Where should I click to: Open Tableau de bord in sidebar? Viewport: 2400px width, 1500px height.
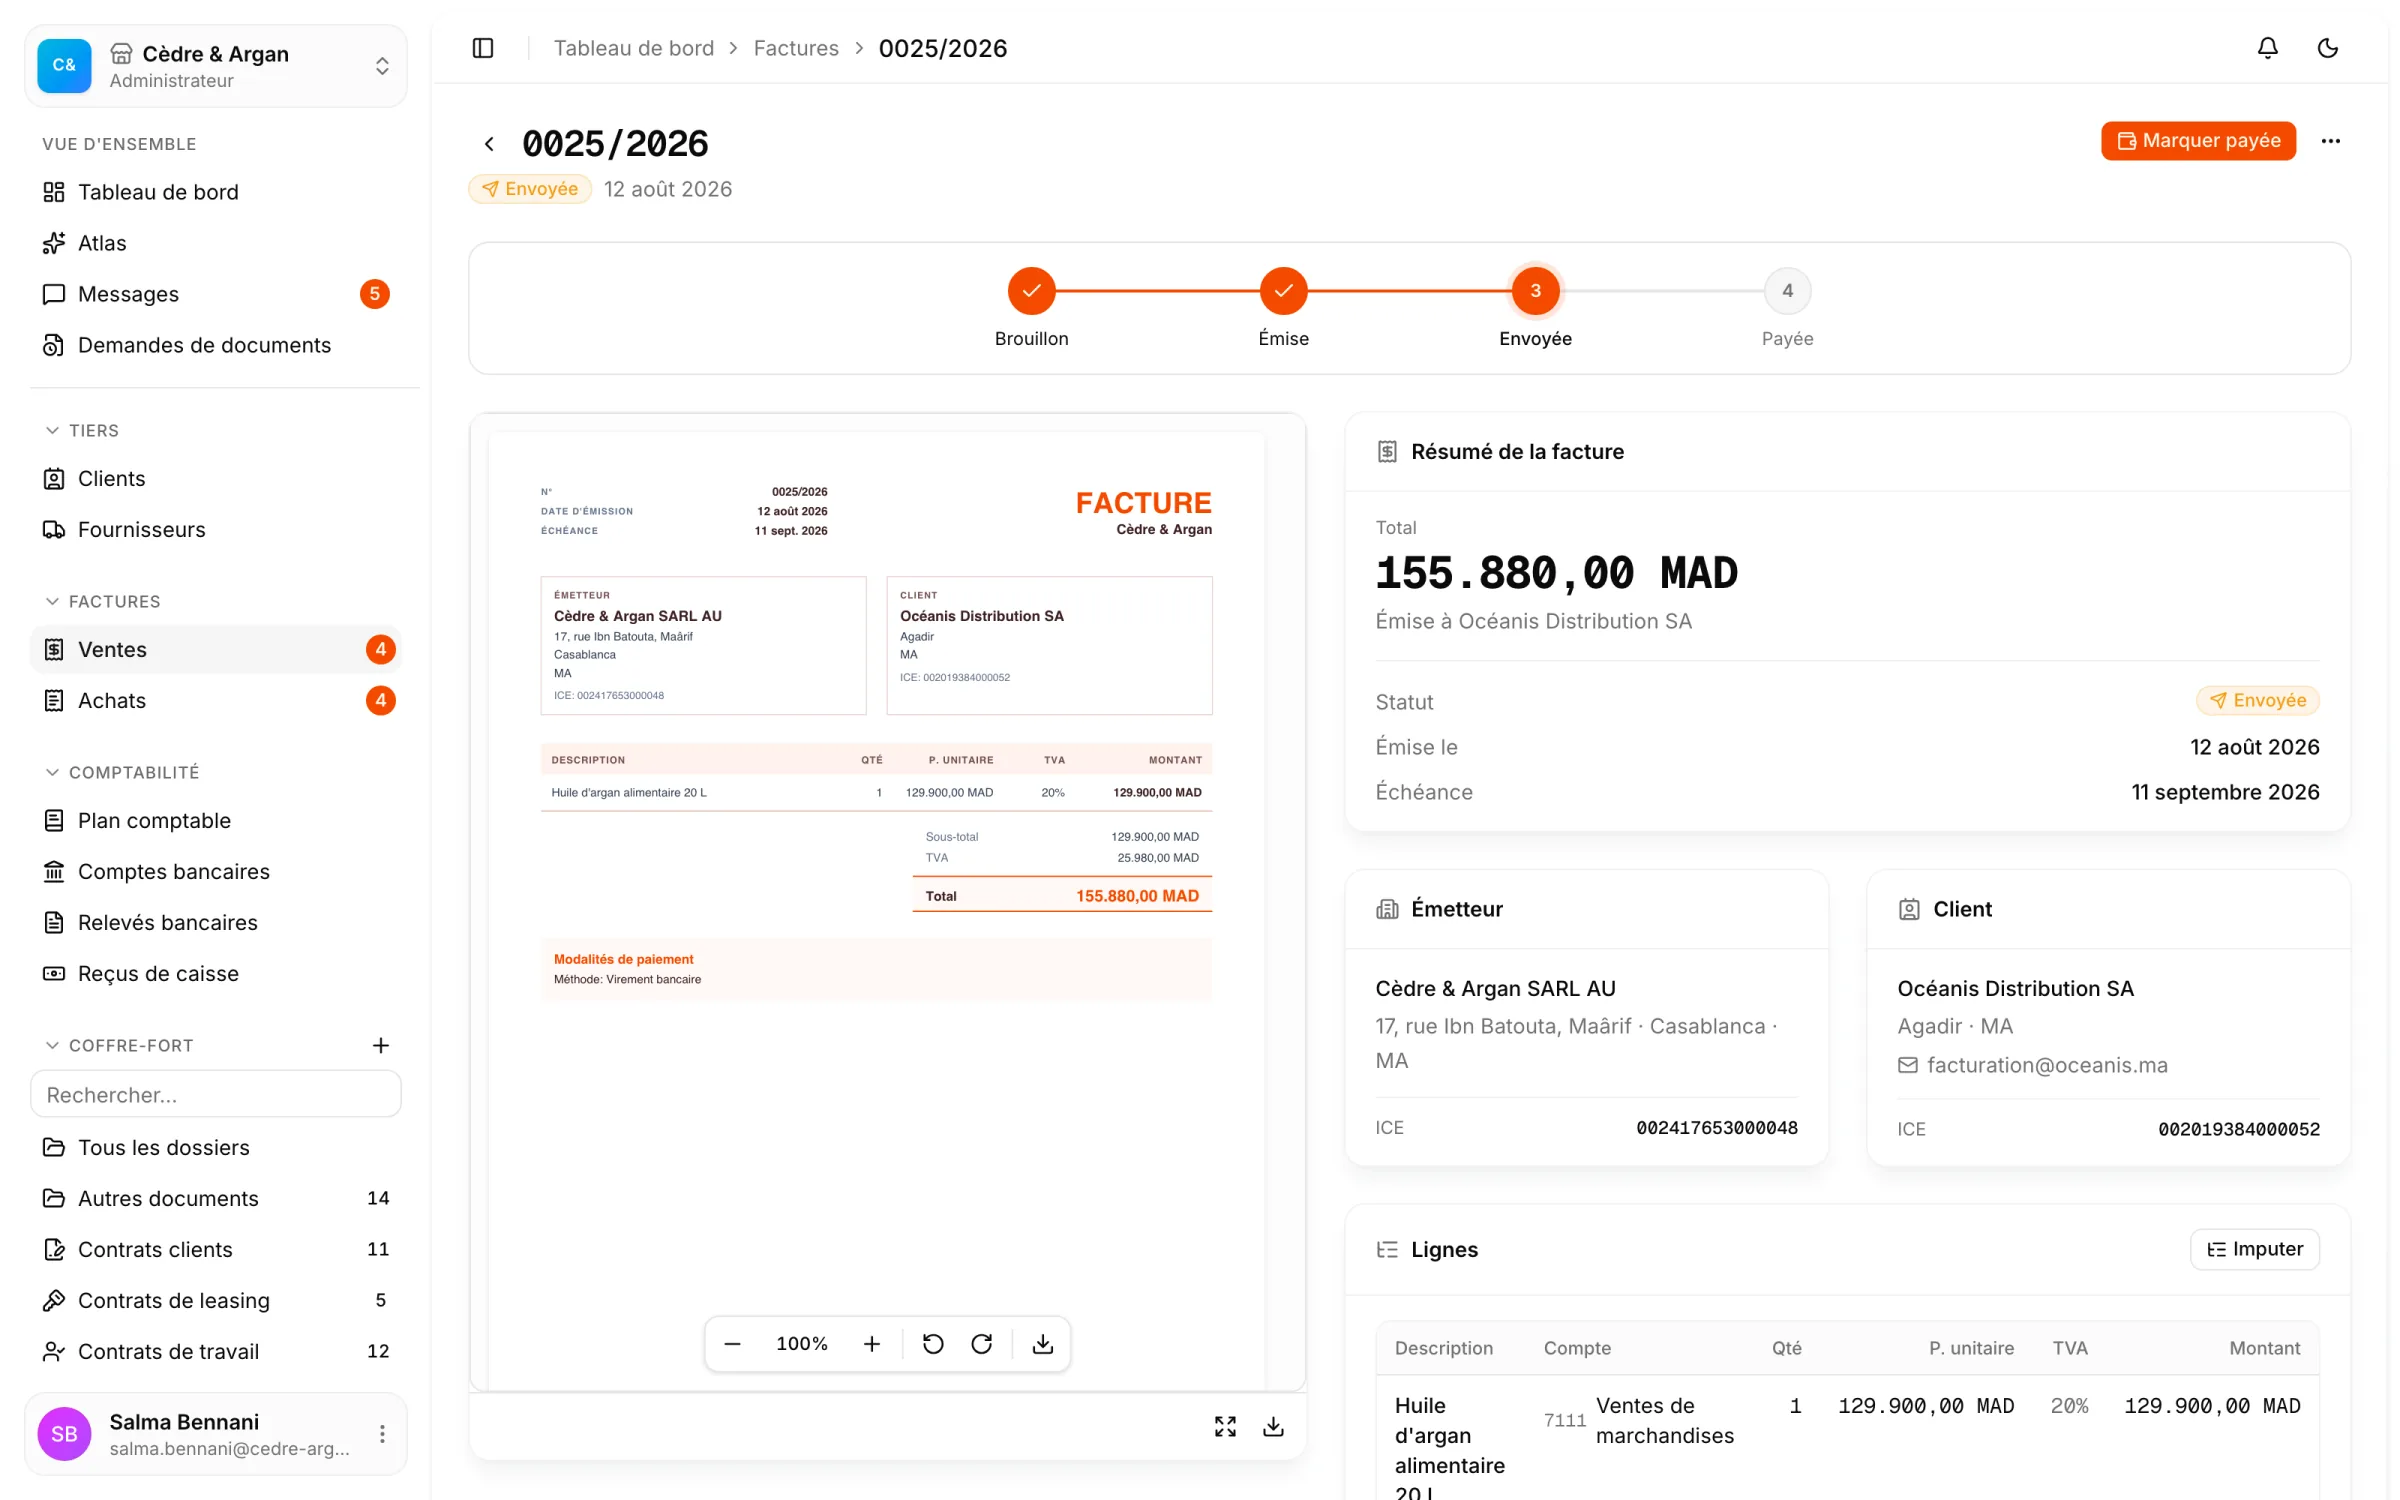[216, 192]
